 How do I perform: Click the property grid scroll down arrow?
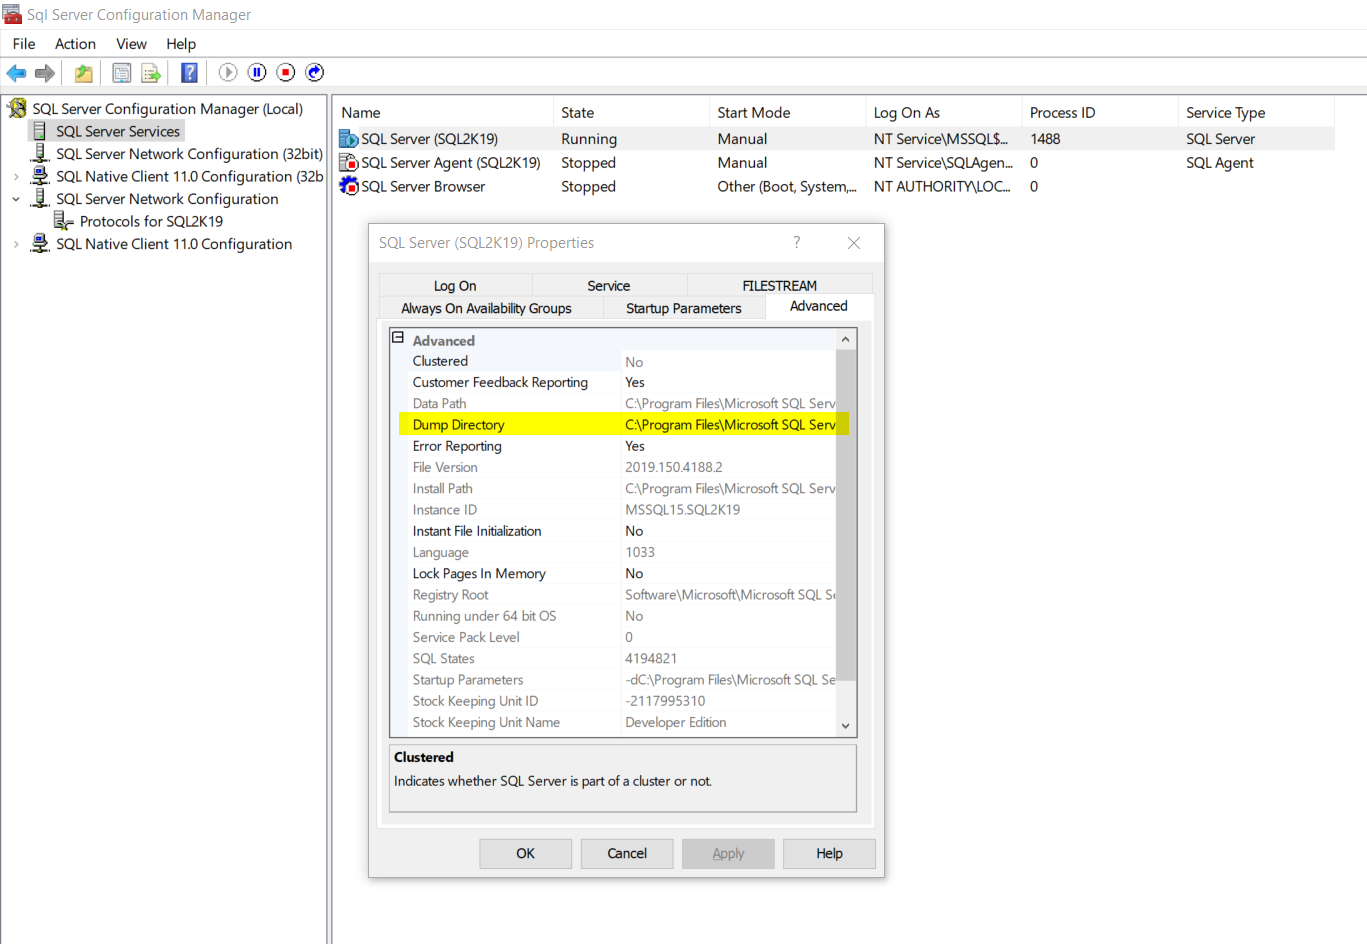[846, 726]
